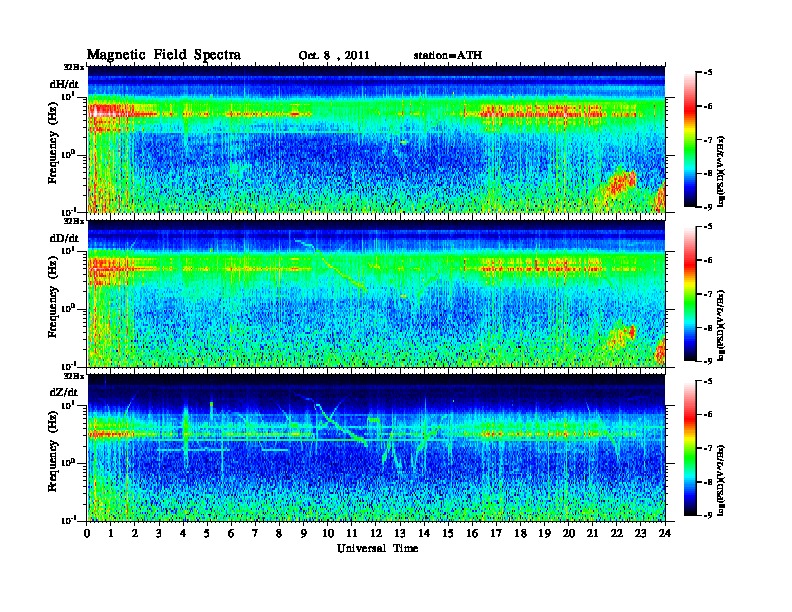
Task: Click the log(PSD) units label beside dZ/dt colorbar
Action: click(722, 480)
